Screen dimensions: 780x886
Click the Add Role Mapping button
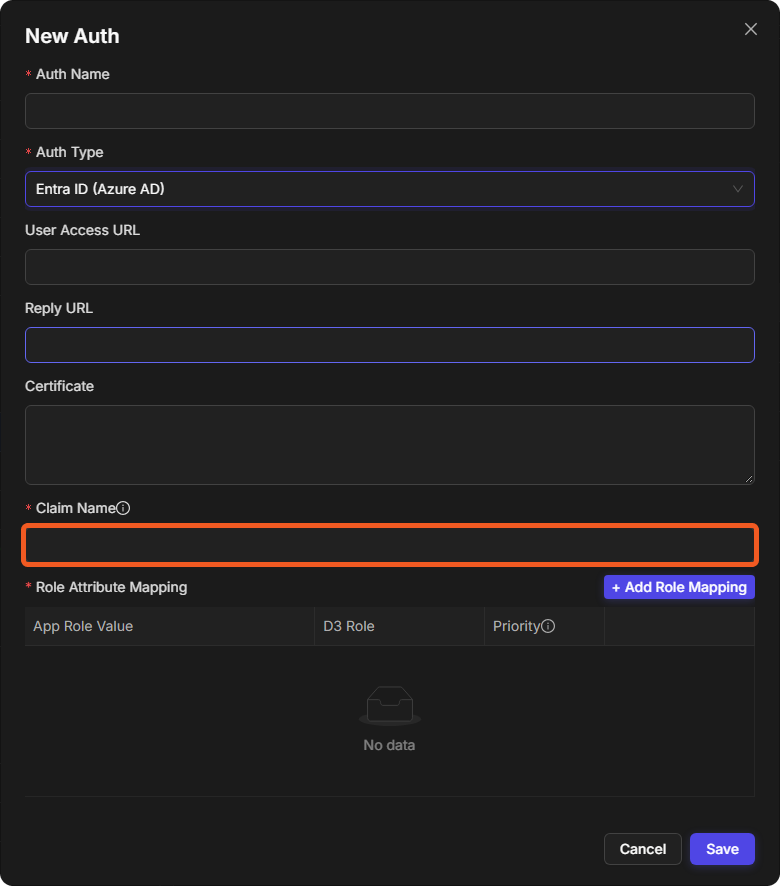(679, 587)
